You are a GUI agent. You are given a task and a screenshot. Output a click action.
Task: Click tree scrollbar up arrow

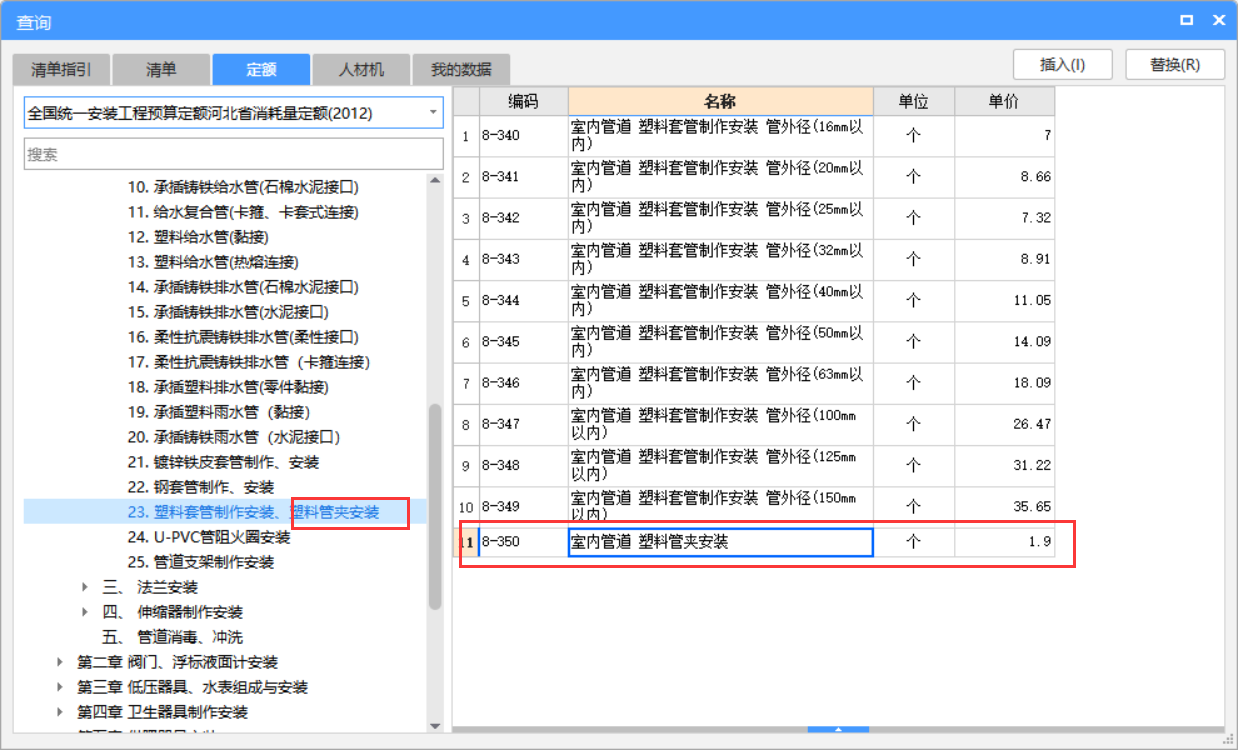click(x=434, y=181)
